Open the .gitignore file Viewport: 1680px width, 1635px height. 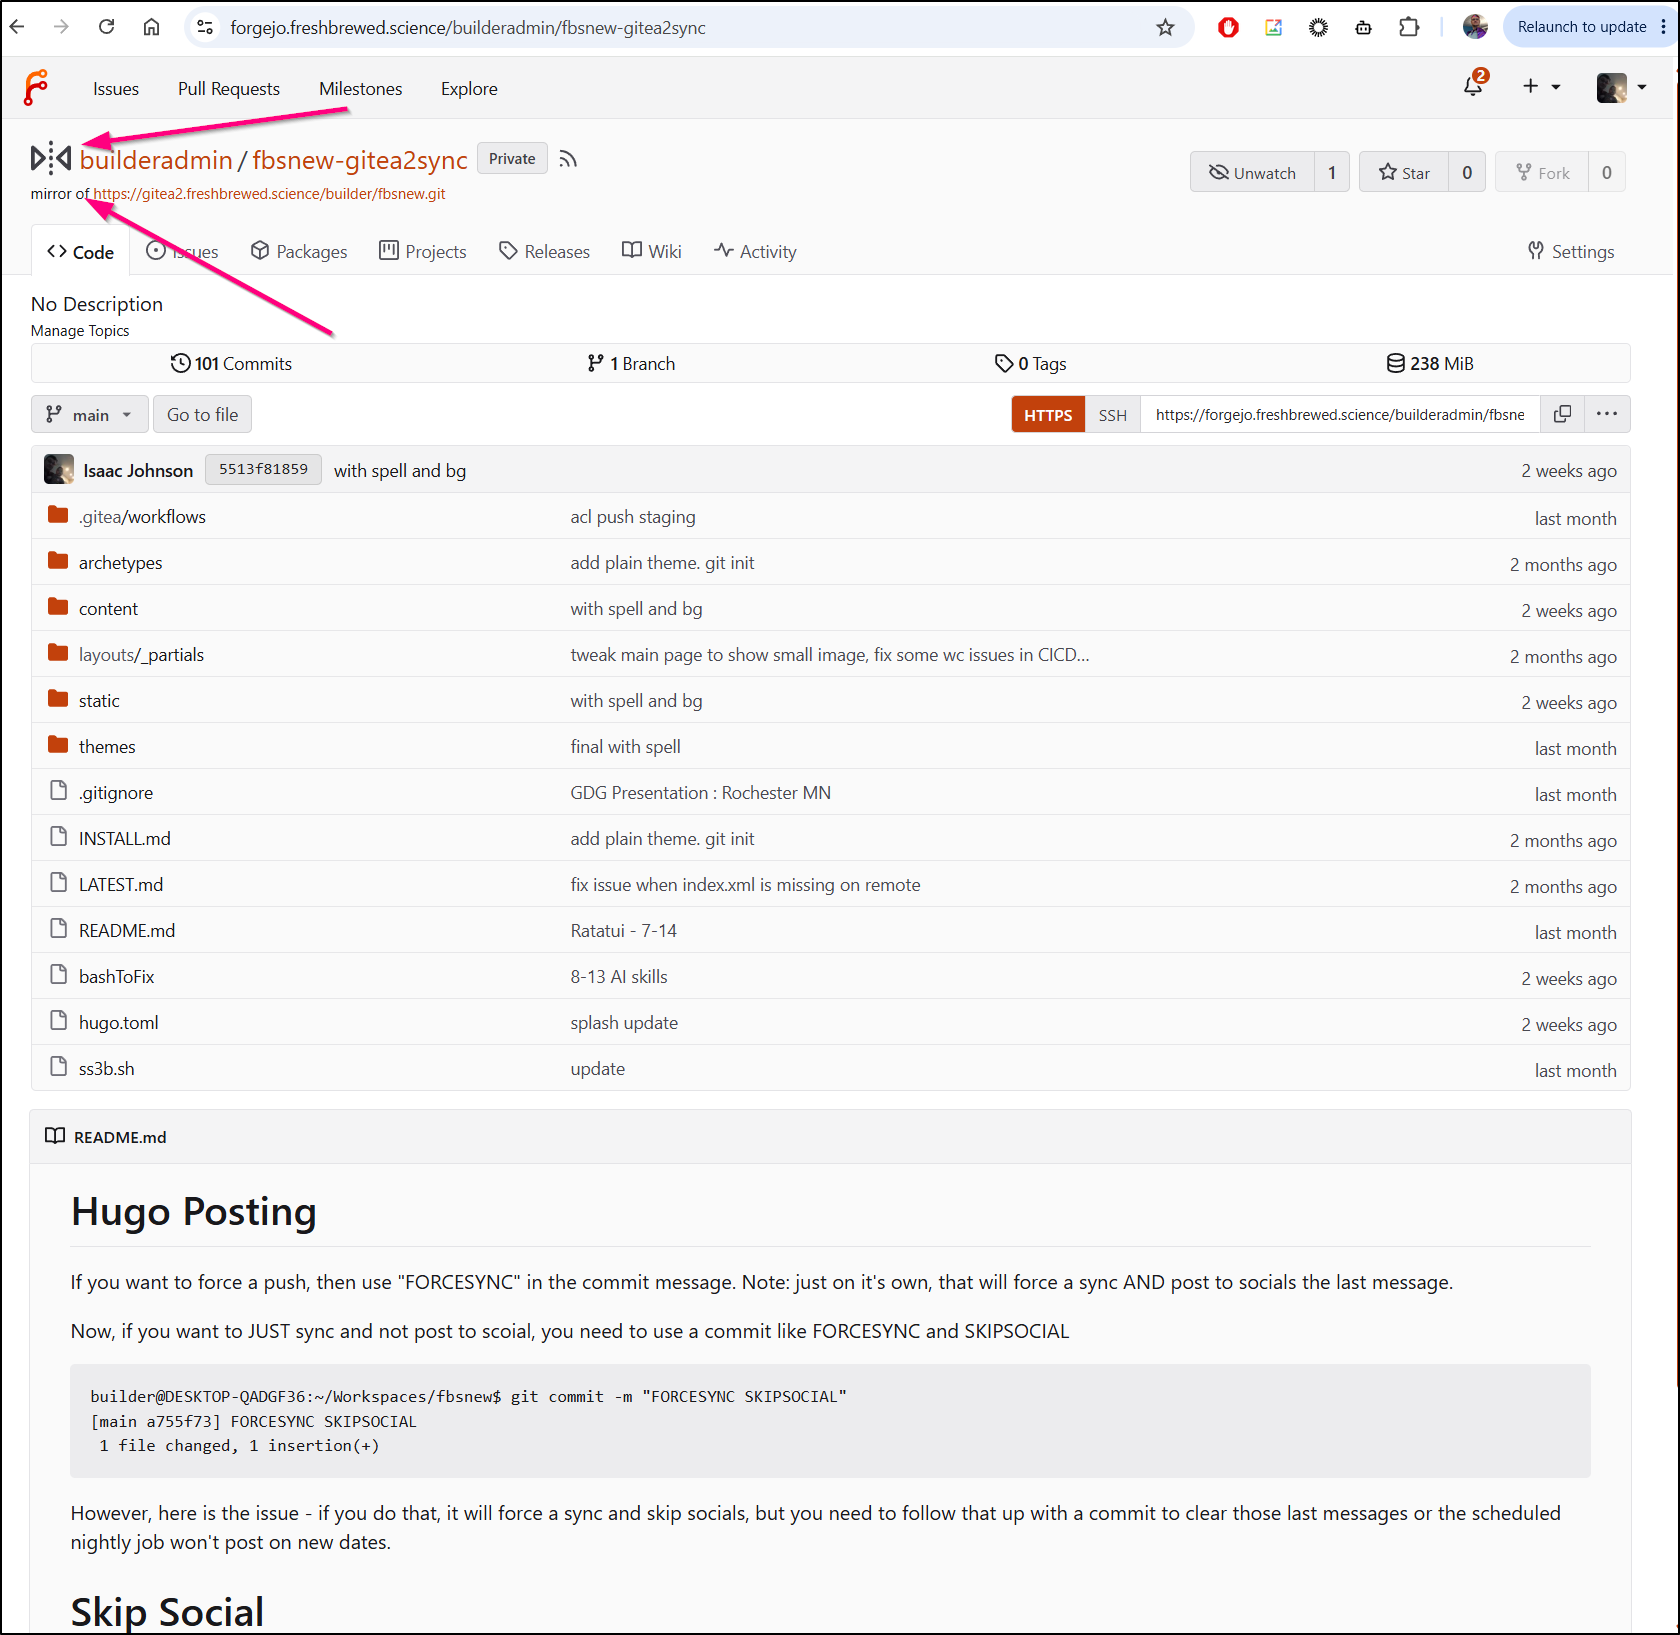[116, 793]
